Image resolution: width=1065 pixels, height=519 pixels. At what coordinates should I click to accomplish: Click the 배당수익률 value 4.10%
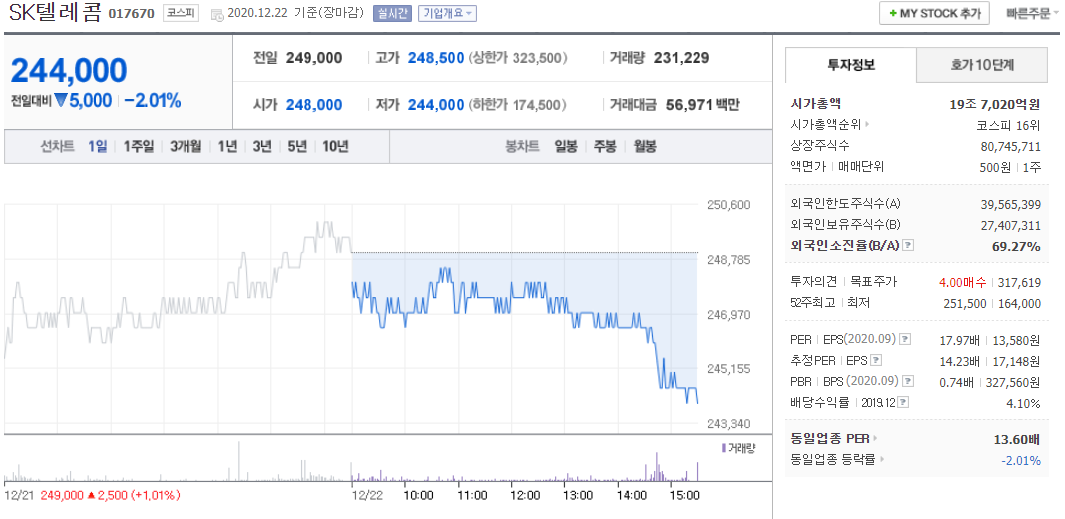coord(1024,404)
